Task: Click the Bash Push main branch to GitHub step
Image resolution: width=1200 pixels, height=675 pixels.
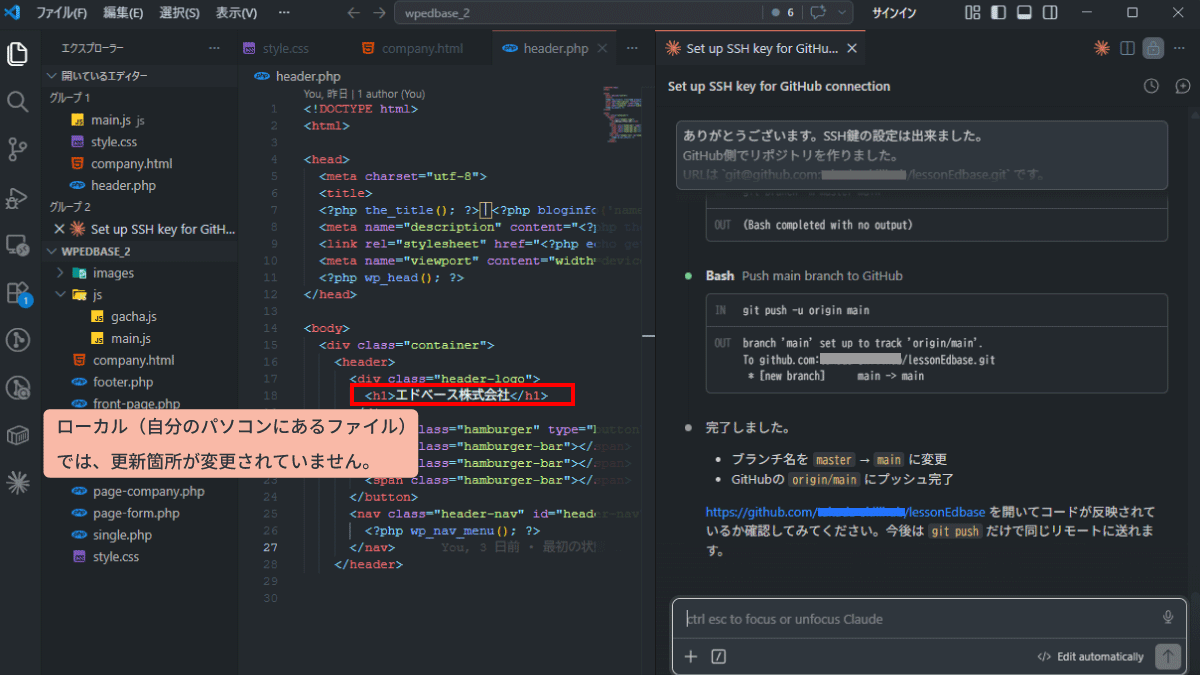Action: (804, 276)
